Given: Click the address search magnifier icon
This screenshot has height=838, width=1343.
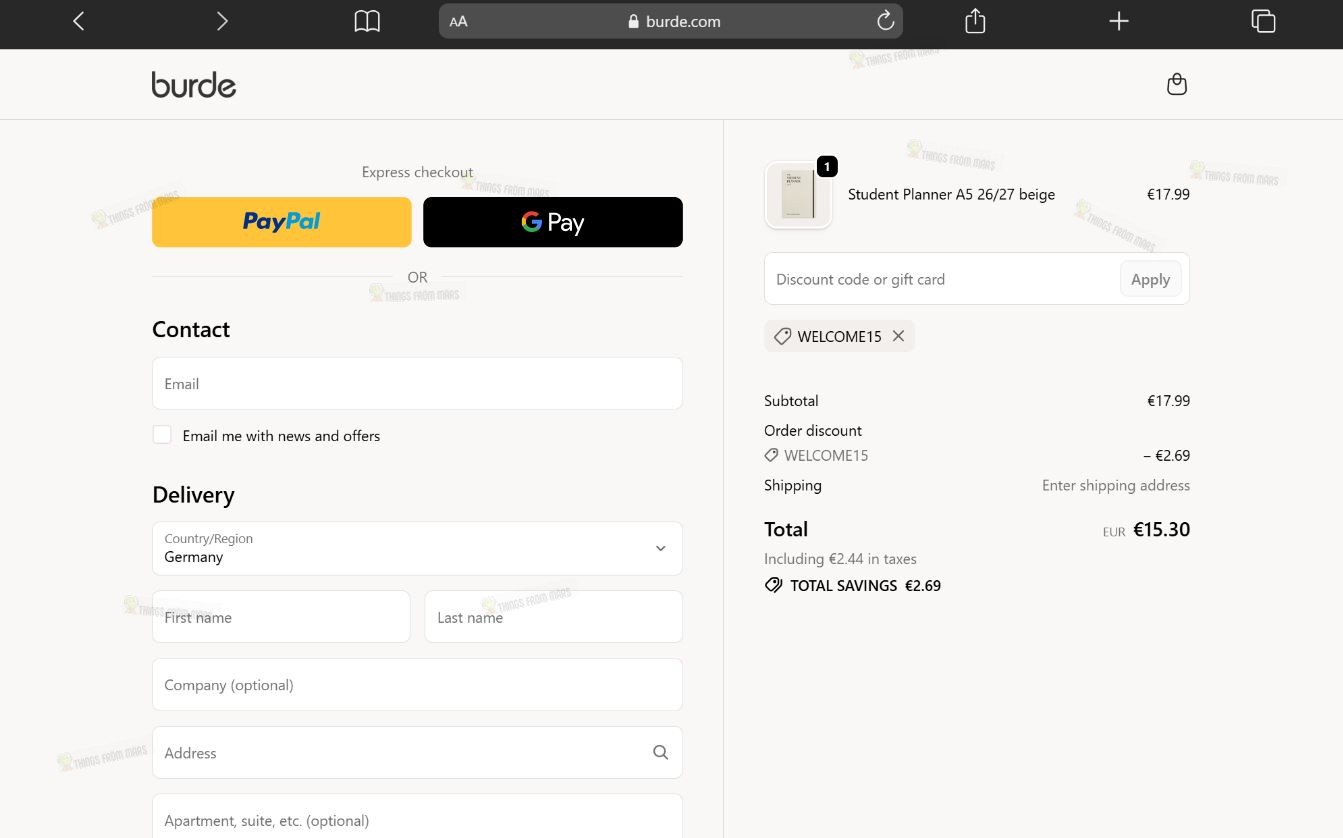Looking at the screenshot, I should 660,752.
